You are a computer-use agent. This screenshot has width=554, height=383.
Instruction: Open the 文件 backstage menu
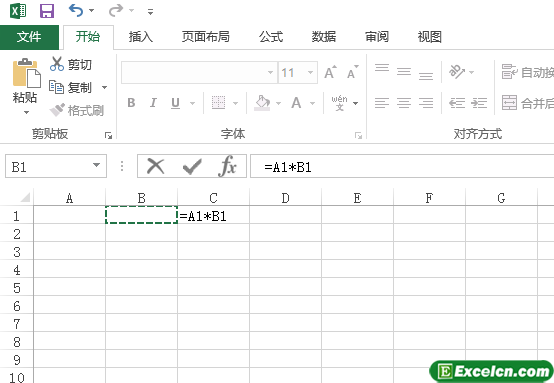pos(29,37)
